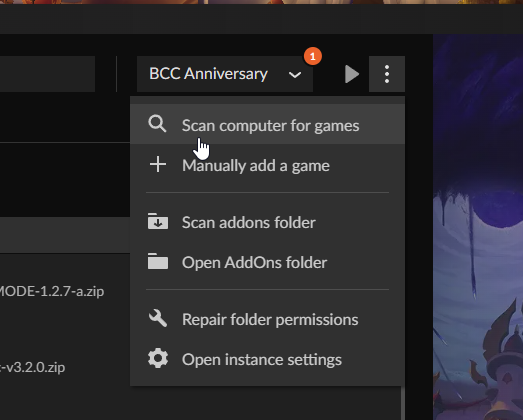Expand the BCC Anniversary chevron arrow
523x420 pixels.
click(x=295, y=75)
